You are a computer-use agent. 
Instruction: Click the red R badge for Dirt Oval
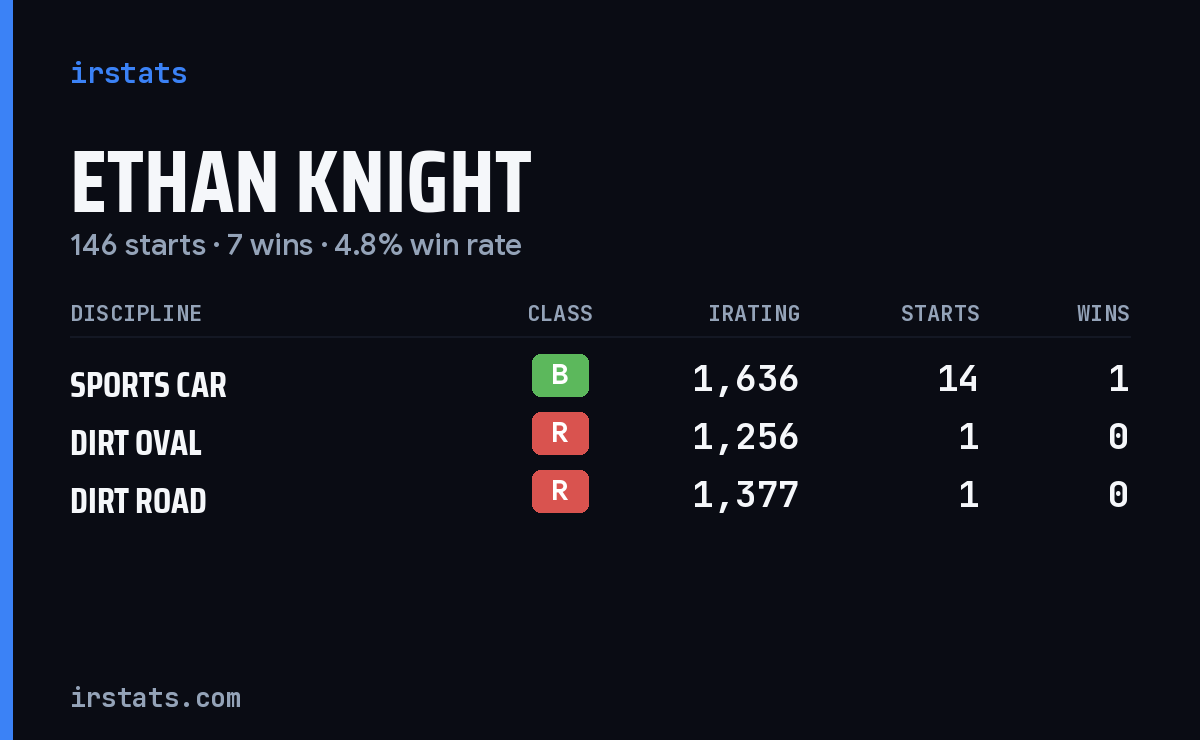point(560,434)
